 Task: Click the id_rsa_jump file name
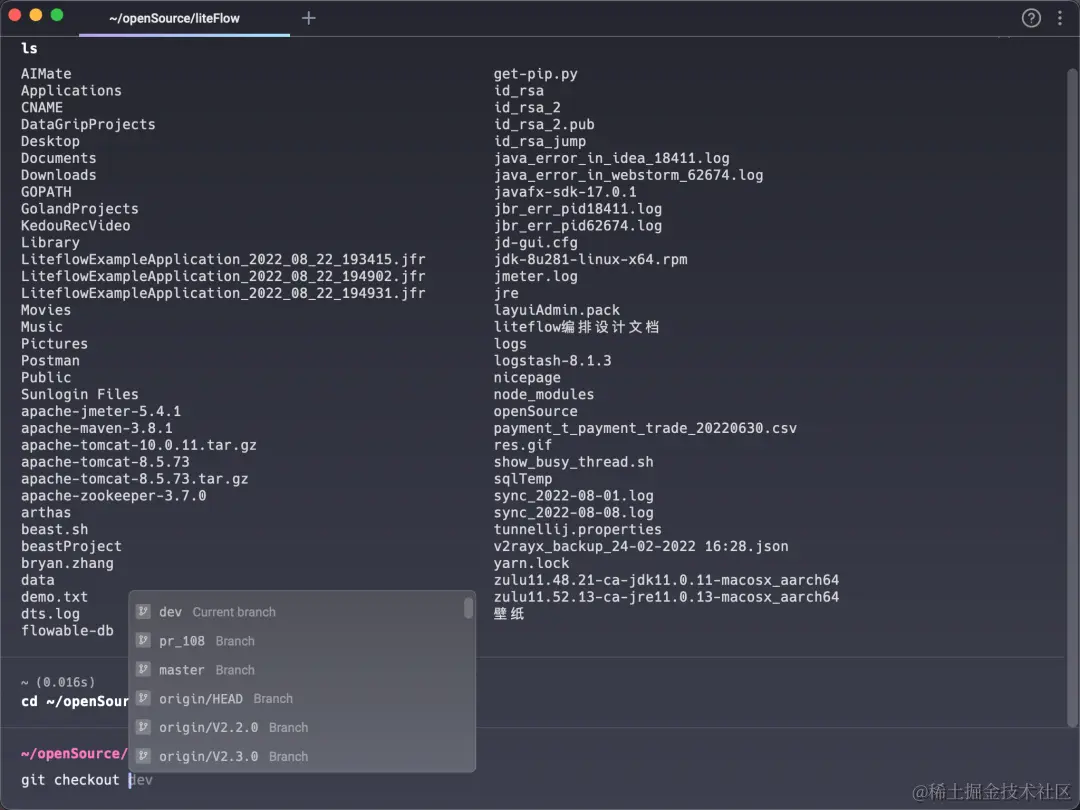click(540, 141)
